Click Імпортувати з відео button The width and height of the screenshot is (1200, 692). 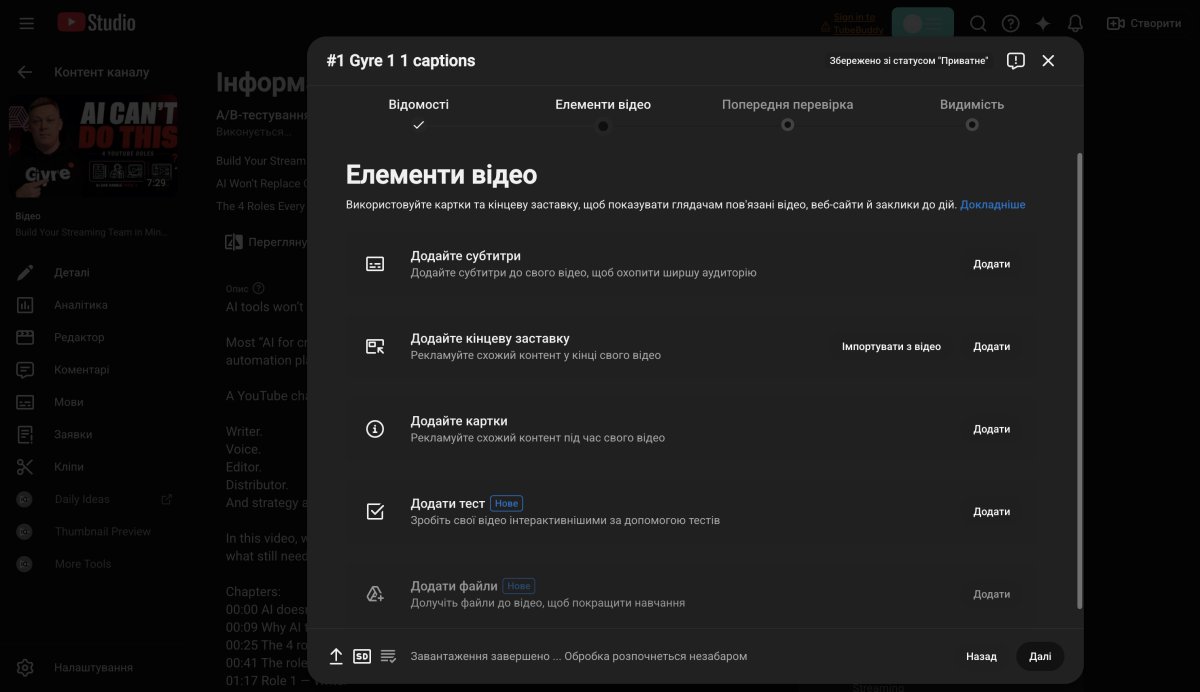[891, 347]
